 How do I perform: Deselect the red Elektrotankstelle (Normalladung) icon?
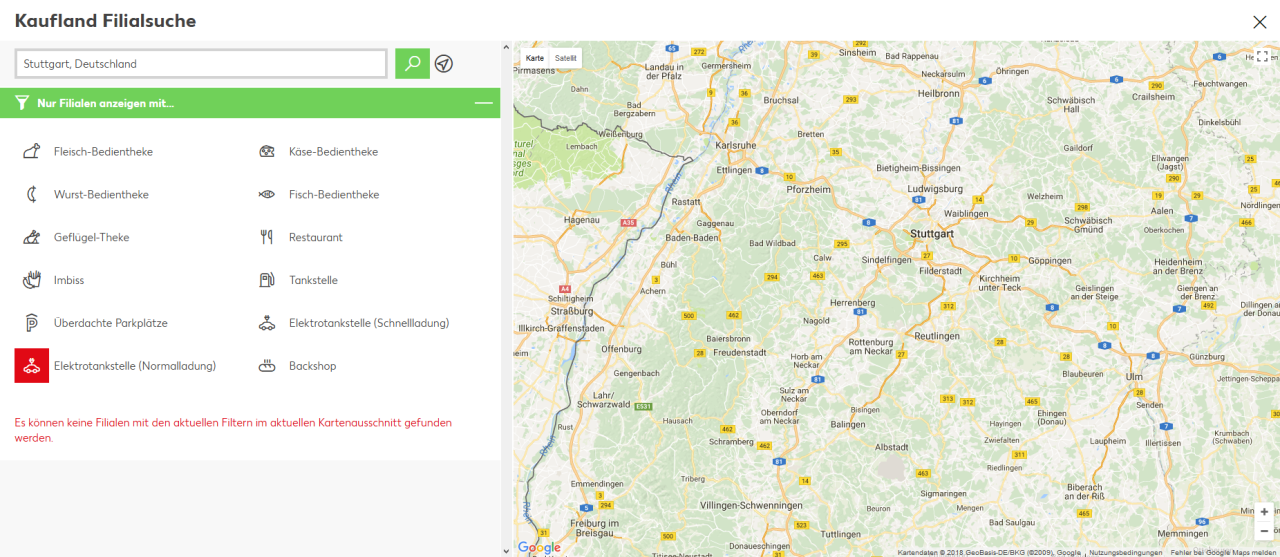point(32,366)
